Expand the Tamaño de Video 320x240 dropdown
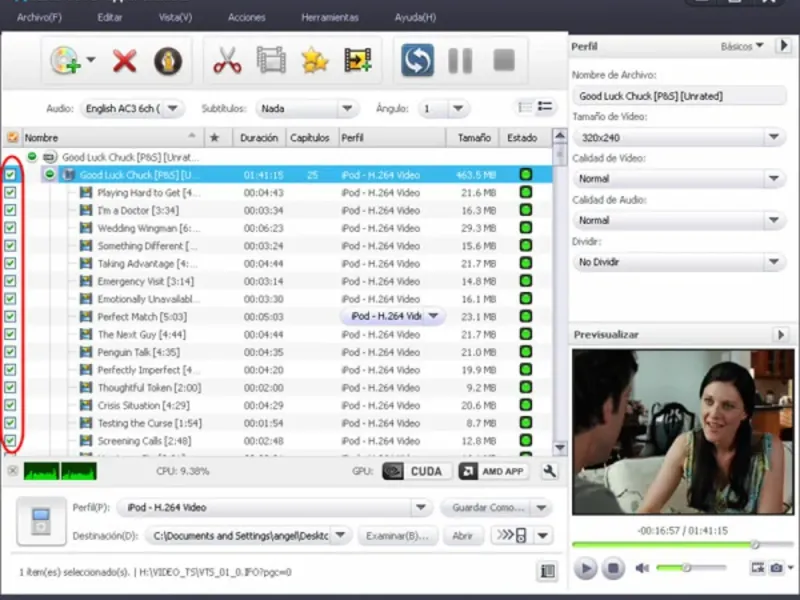Image resolution: width=800 pixels, height=600 pixels. (678, 137)
